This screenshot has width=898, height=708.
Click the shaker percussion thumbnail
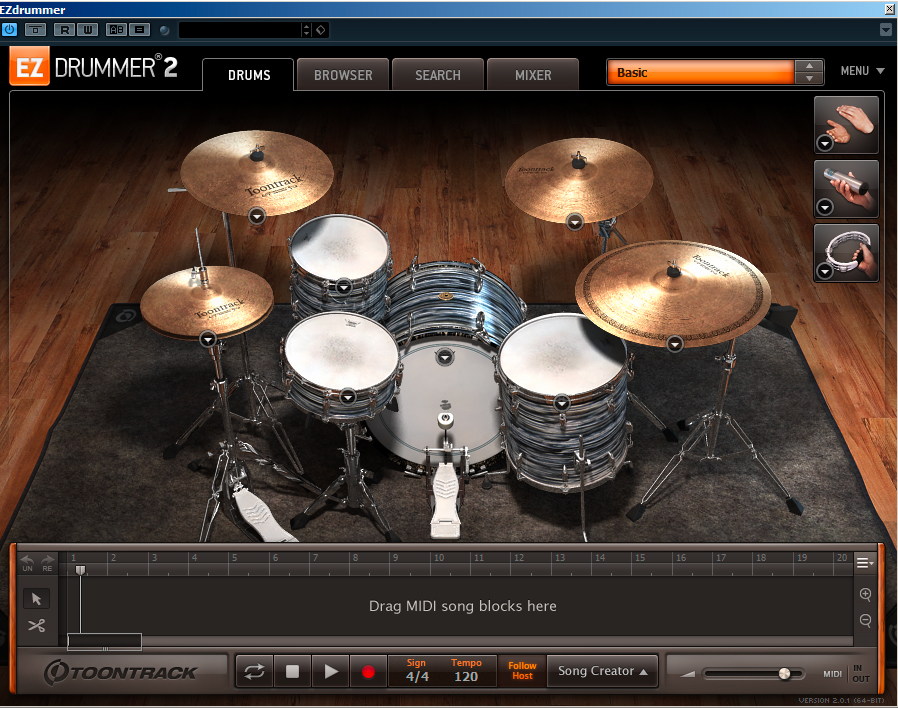(846, 188)
